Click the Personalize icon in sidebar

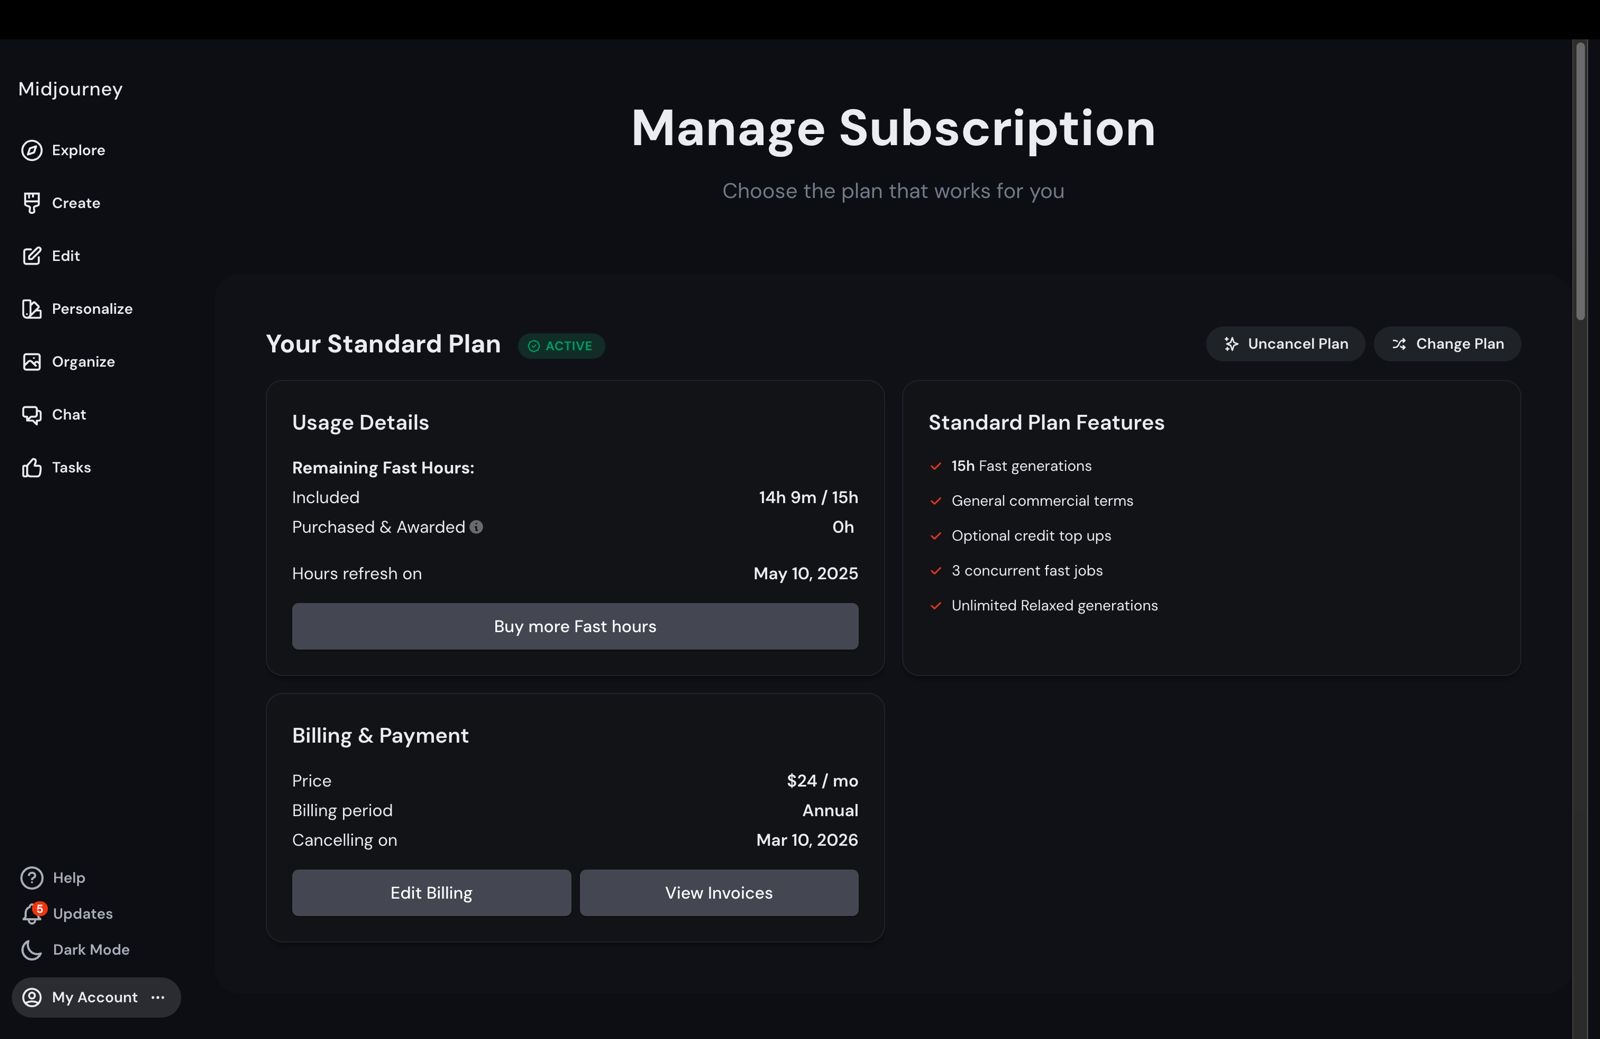click(32, 309)
